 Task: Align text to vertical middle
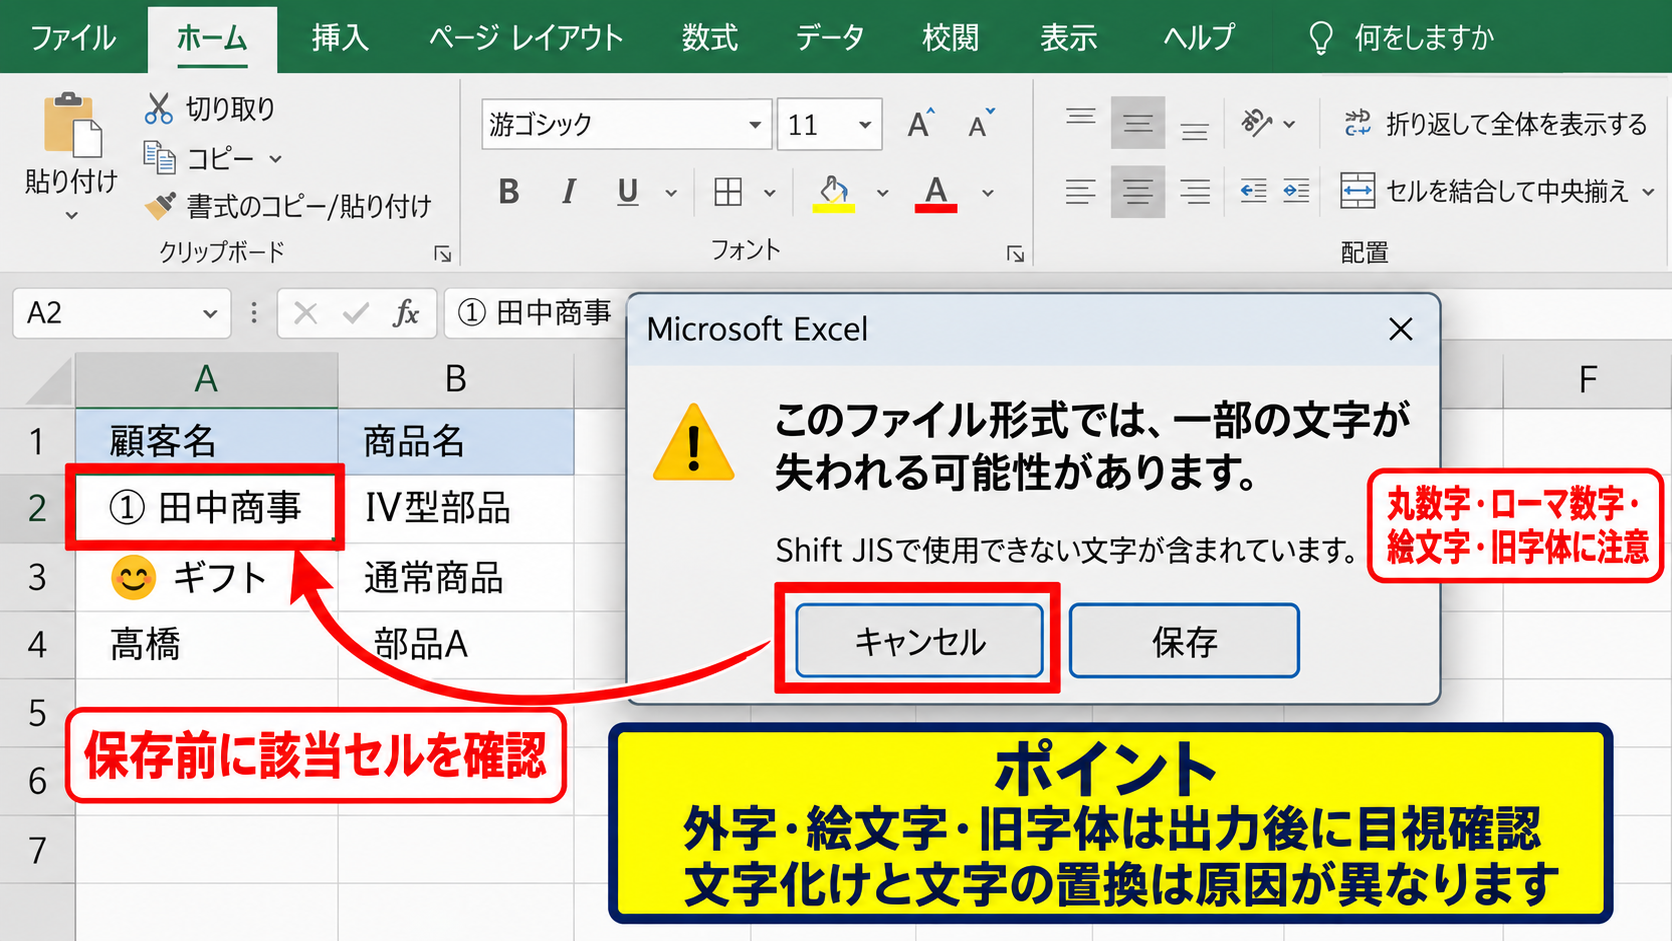[1137, 123]
